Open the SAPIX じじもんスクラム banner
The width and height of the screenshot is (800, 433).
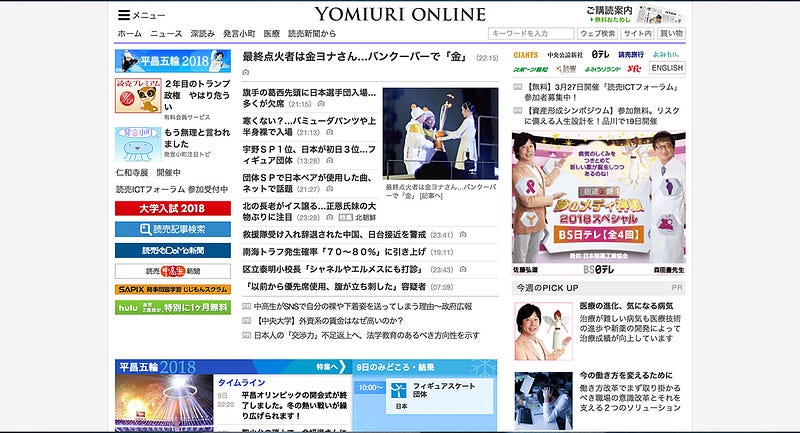tap(172, 289)
